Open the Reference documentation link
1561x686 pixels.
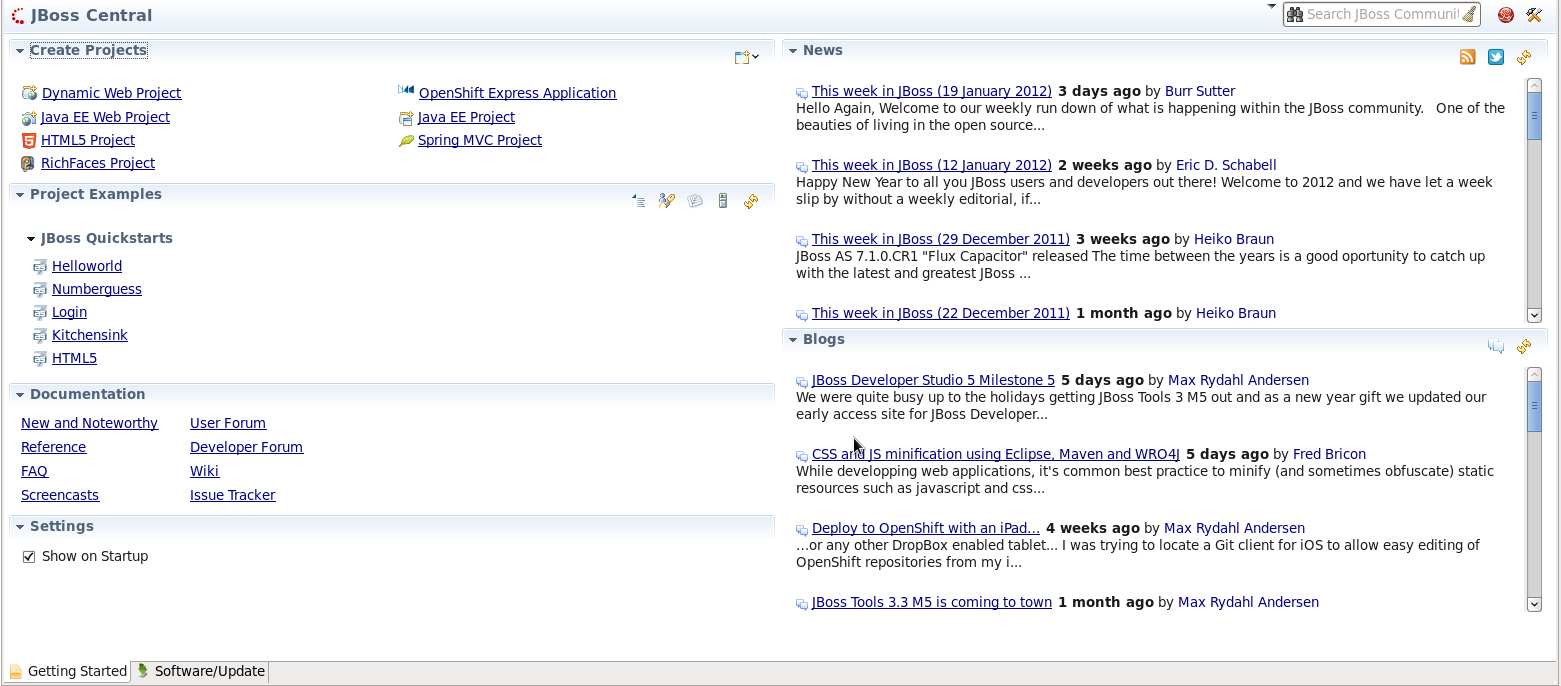tap(53, 447)
